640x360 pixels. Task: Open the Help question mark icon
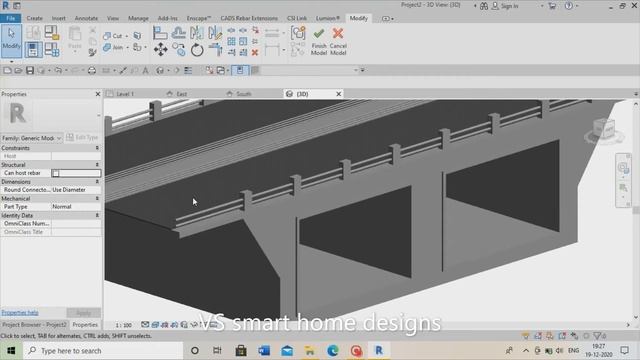(569, 6)
